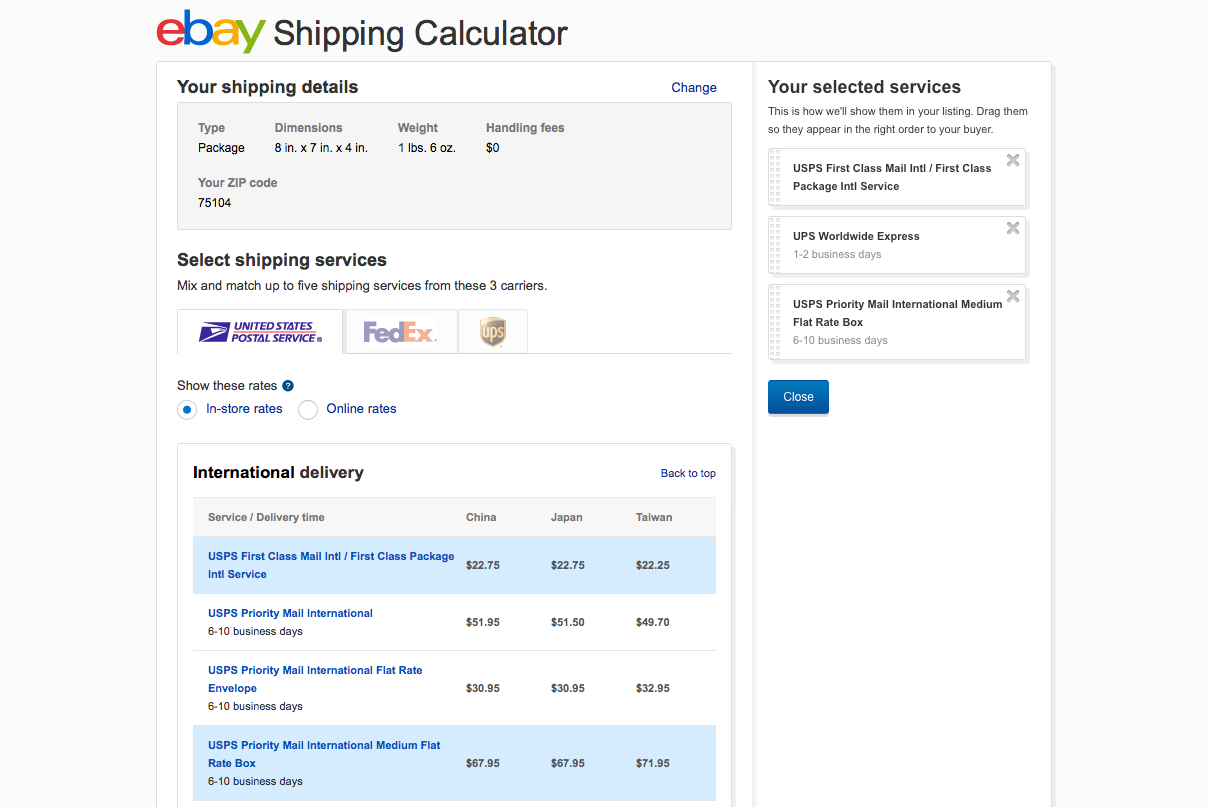Screen dimensions: 1209x807
Task: Click the eBay logo
Action: pos(211,32)
